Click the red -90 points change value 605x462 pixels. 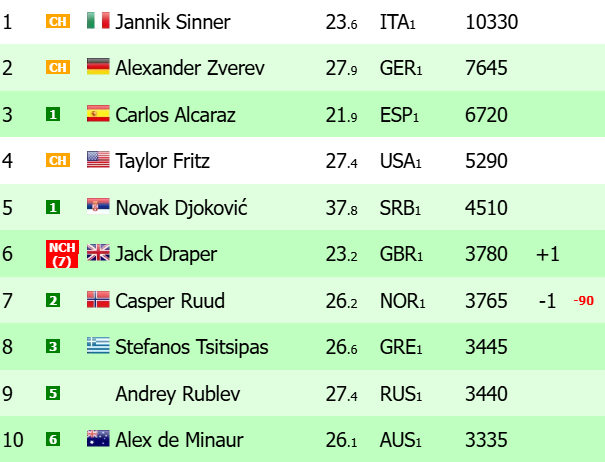point(583,300)
